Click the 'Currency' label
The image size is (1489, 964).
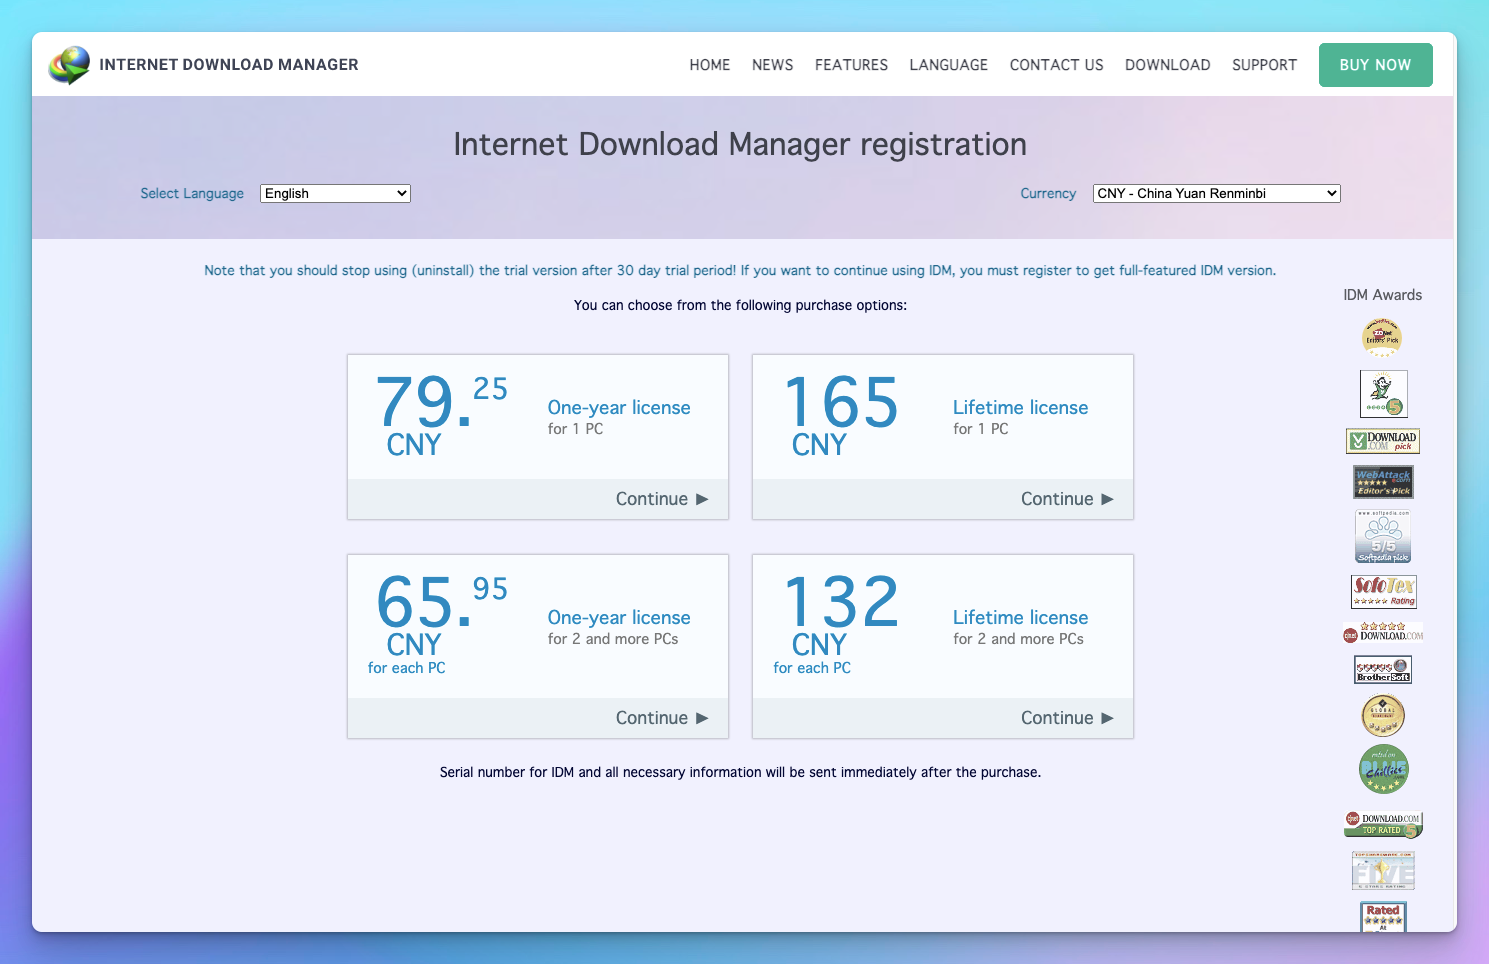click(x=1048, y=194)
